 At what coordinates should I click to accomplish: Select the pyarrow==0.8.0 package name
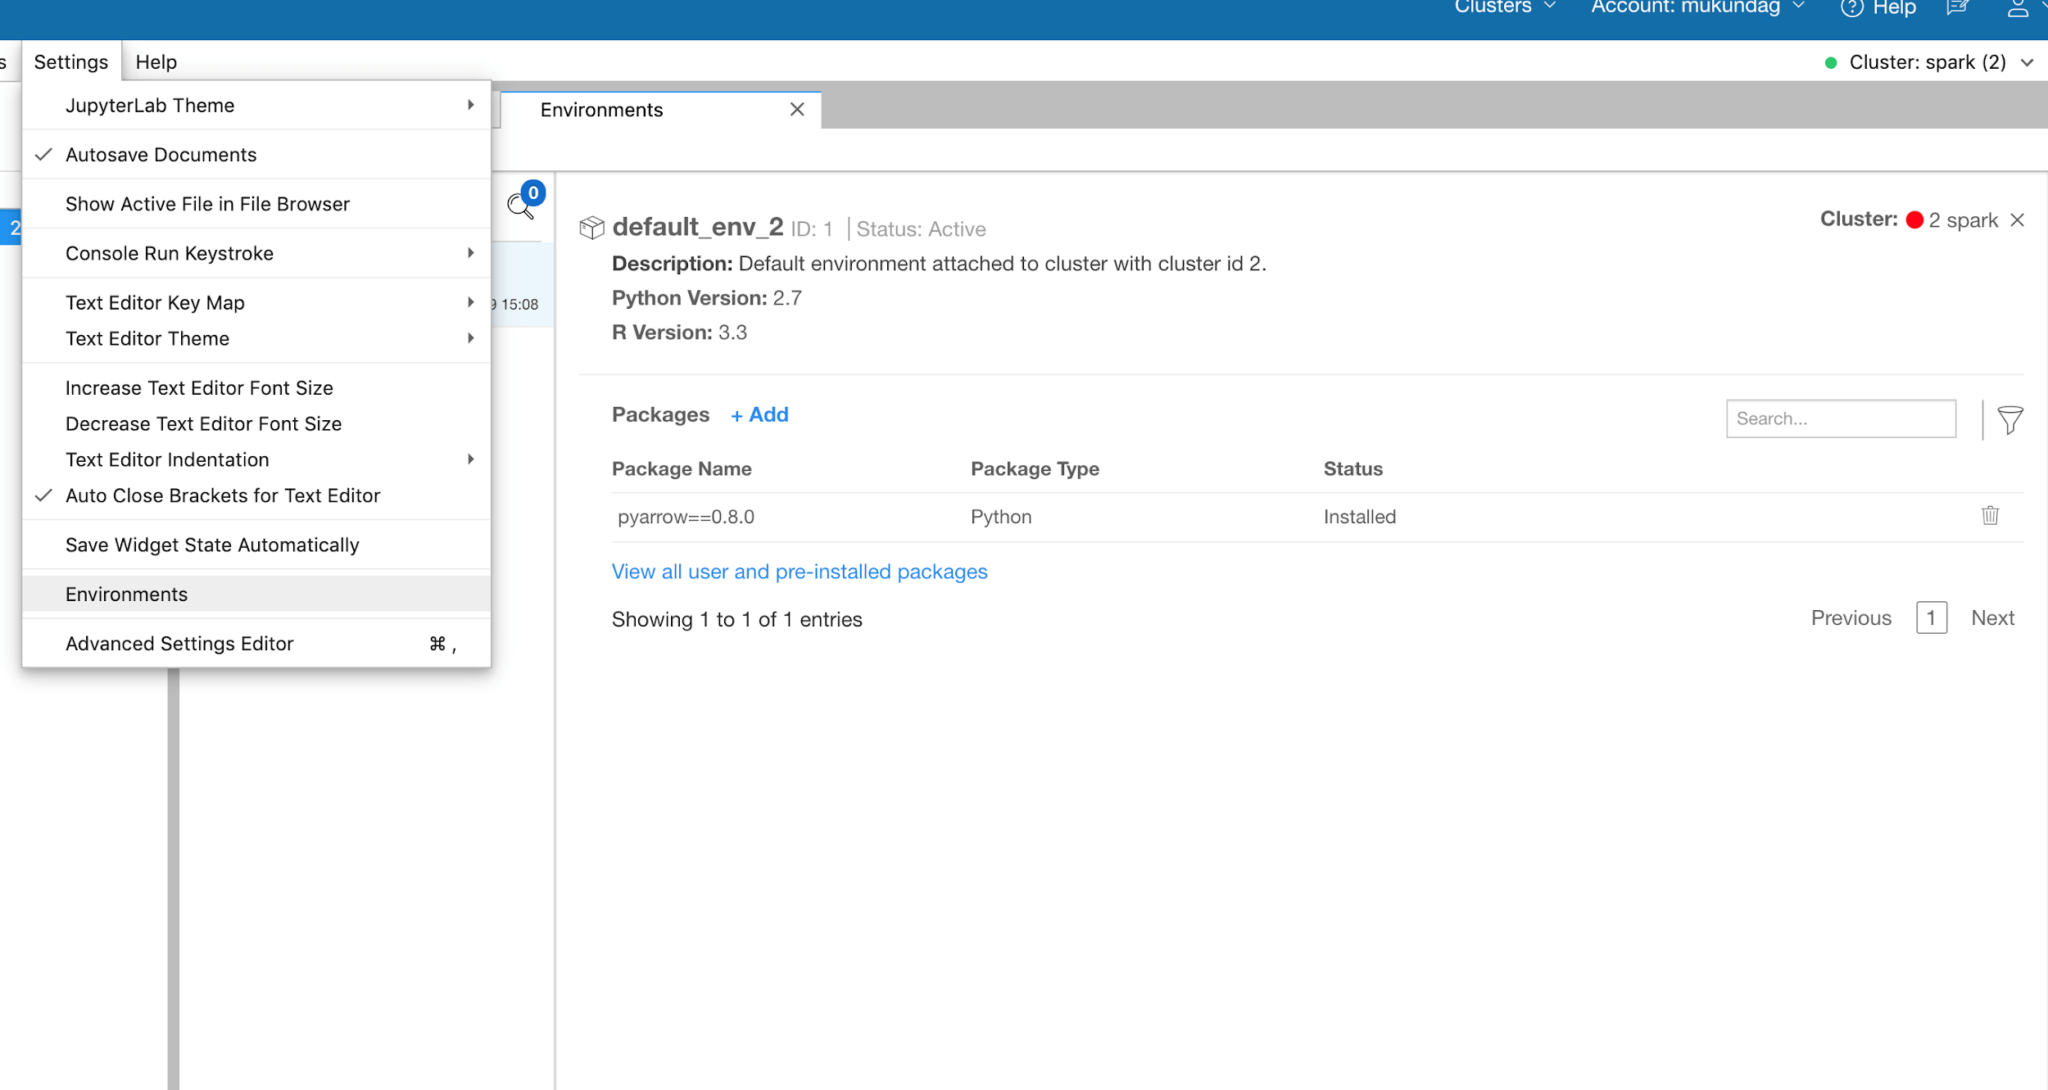pyautogui.click(x=686, y=516)
